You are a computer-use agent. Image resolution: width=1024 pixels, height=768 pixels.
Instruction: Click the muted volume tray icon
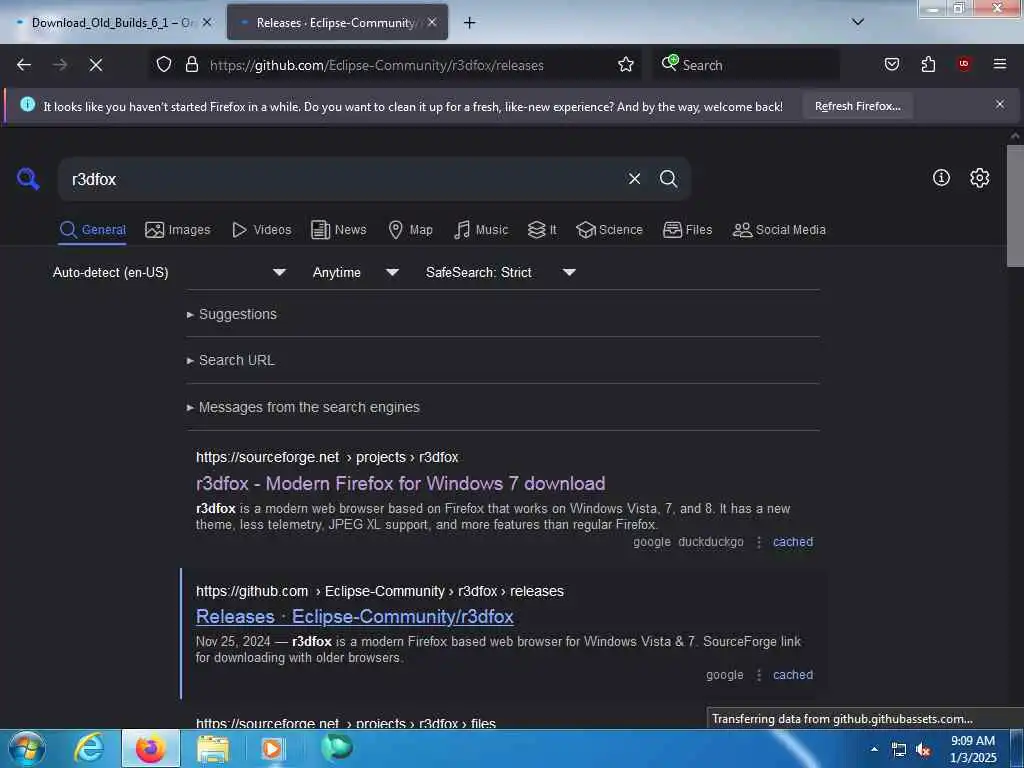[x=923, y=750]
